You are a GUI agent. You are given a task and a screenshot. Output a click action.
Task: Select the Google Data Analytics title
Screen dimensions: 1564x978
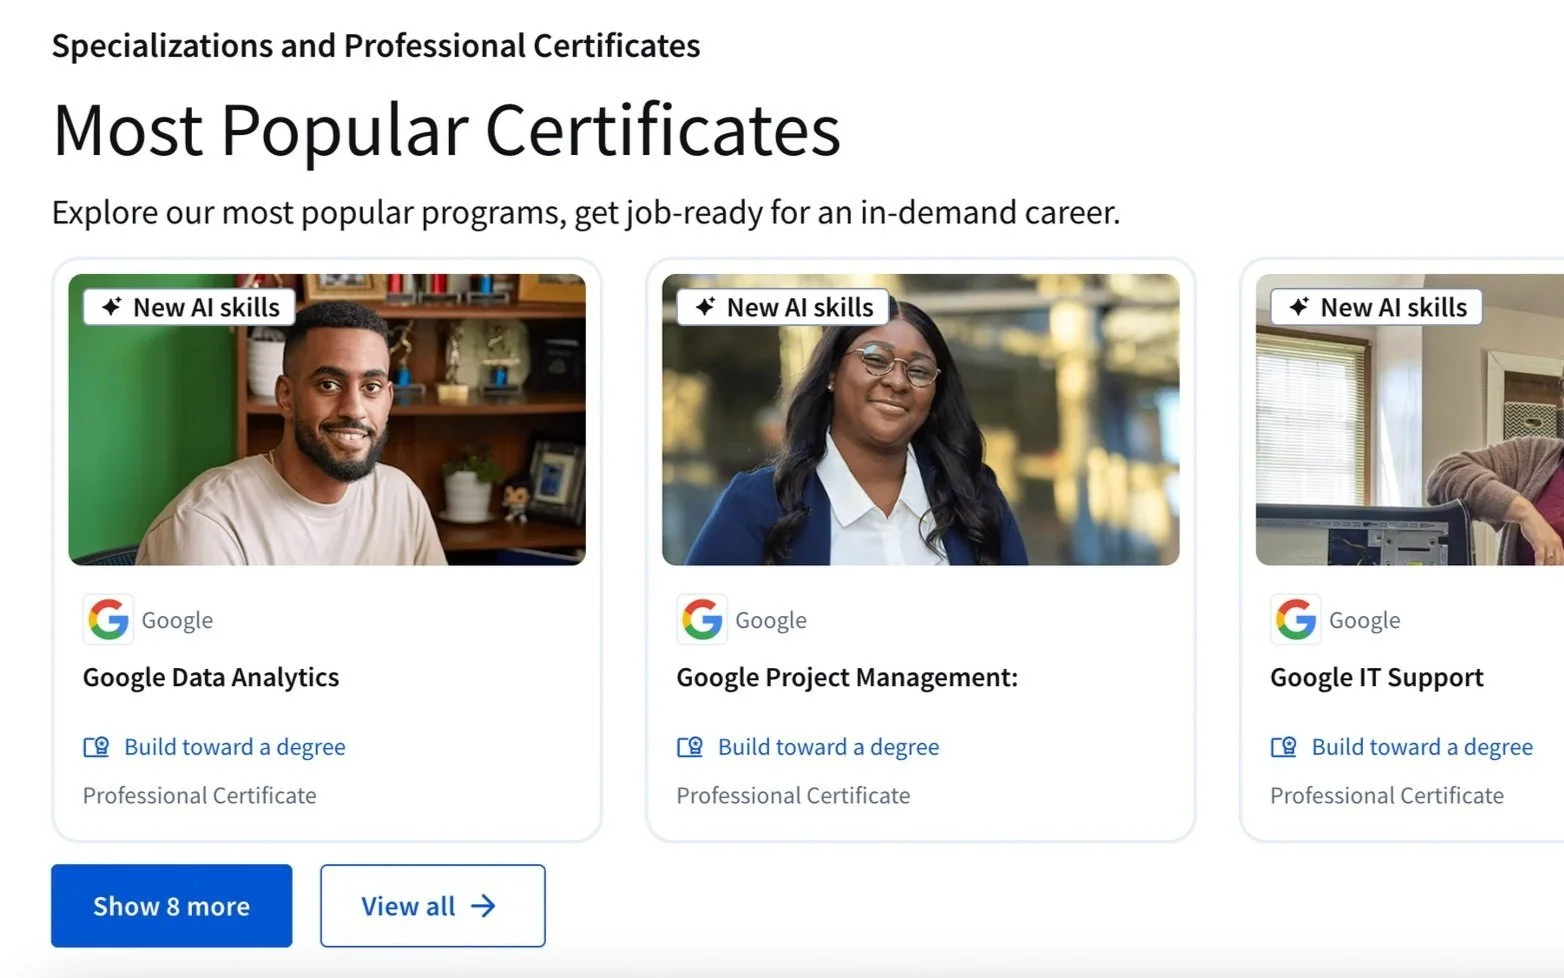[x=211, y=678]
